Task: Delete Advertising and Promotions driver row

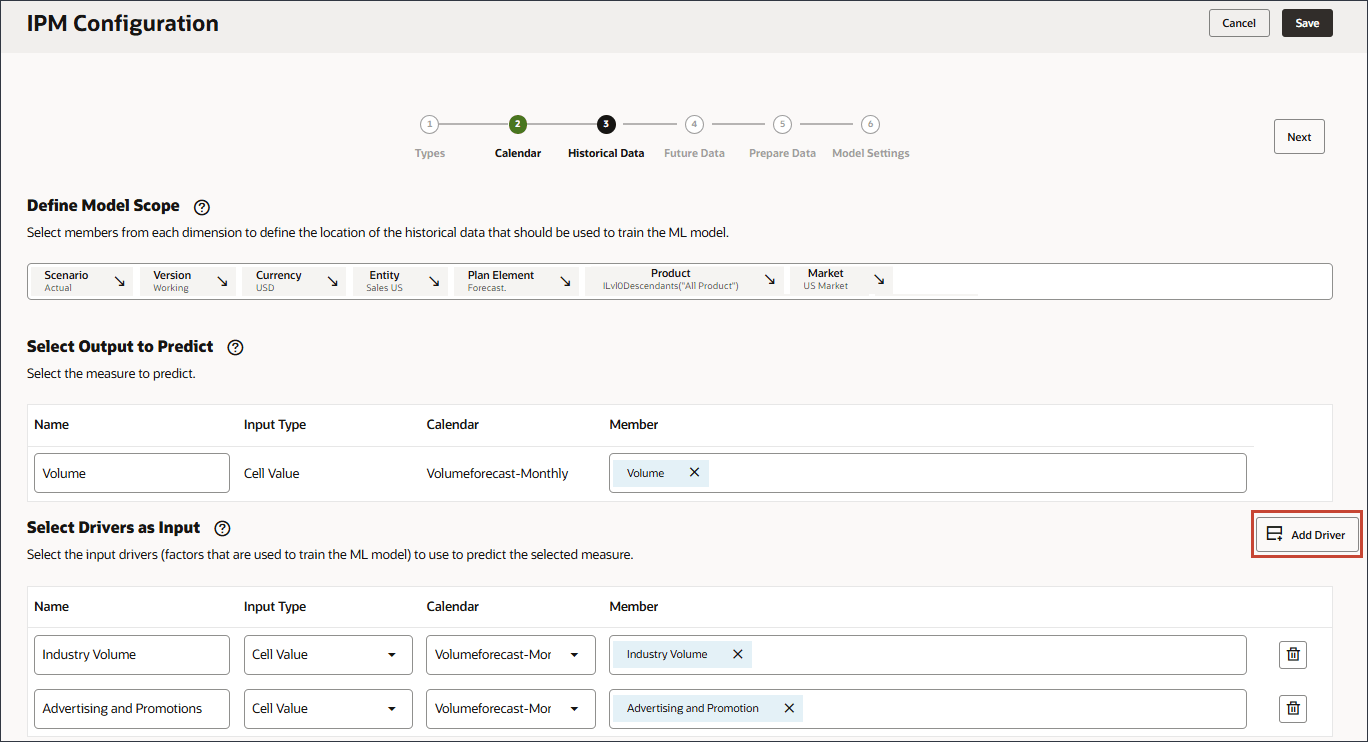Action: [x=1293, y=708]
